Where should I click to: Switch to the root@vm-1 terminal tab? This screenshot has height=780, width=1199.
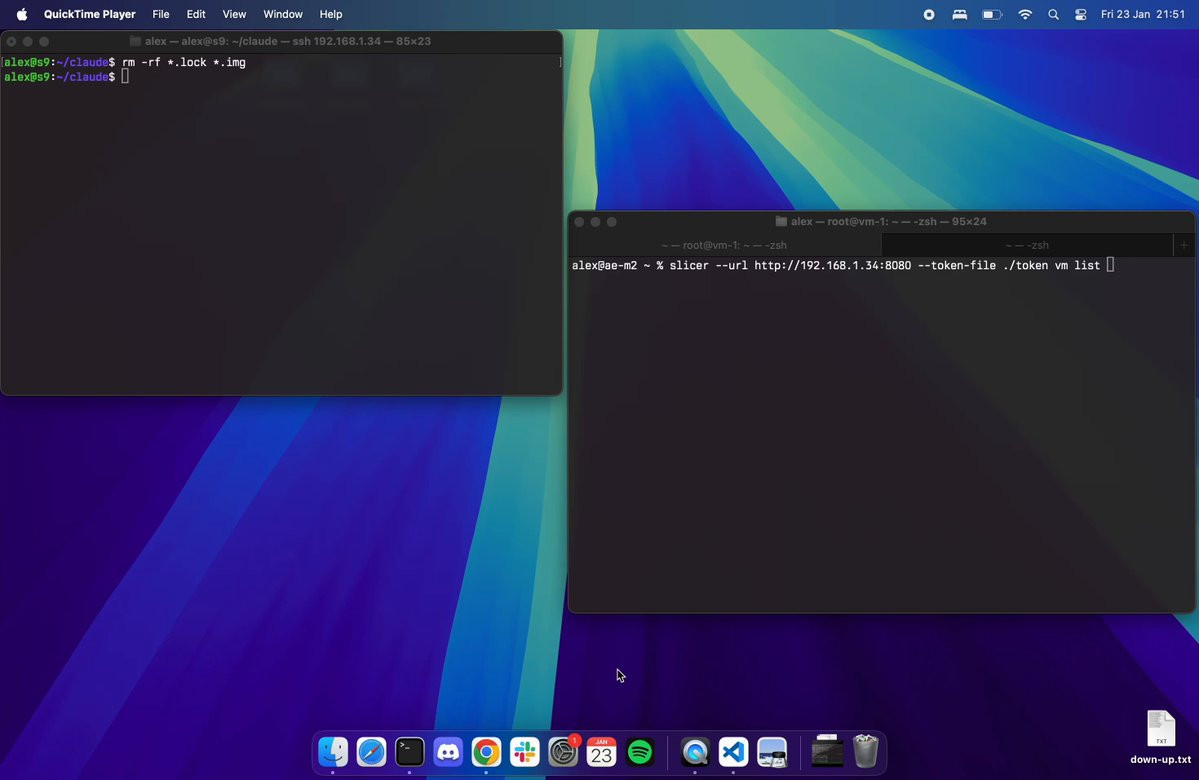click(x=724, y=245)
